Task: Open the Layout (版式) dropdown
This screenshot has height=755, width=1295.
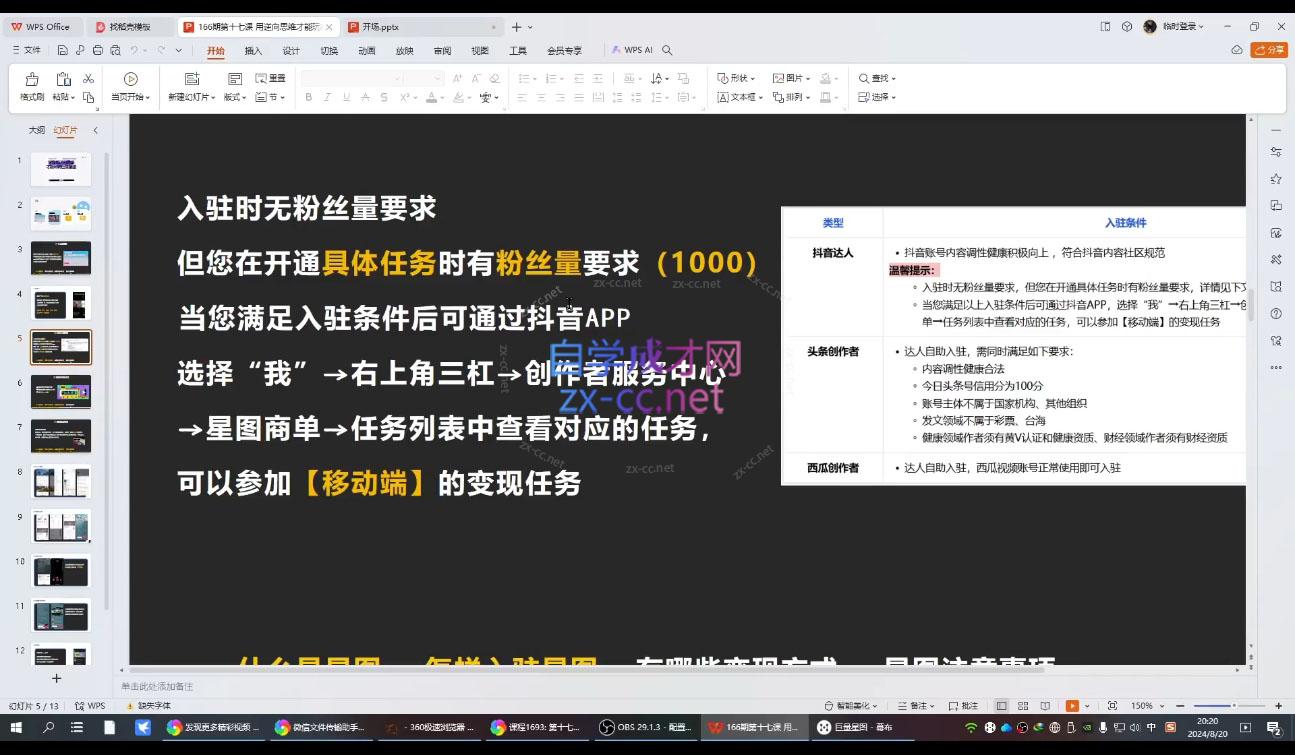Action: point(235,97)
